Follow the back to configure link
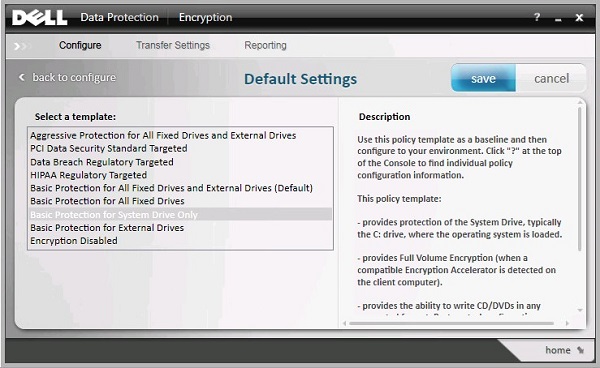This screenshot has height=368, width=600. point(74,77)
